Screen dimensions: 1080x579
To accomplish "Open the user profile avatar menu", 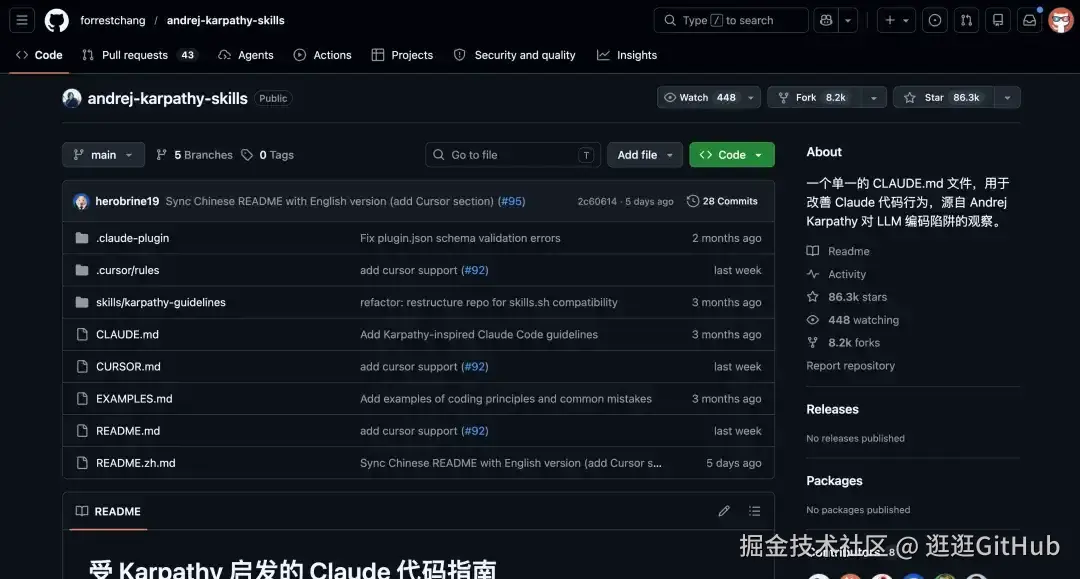I will [1061, 20].
